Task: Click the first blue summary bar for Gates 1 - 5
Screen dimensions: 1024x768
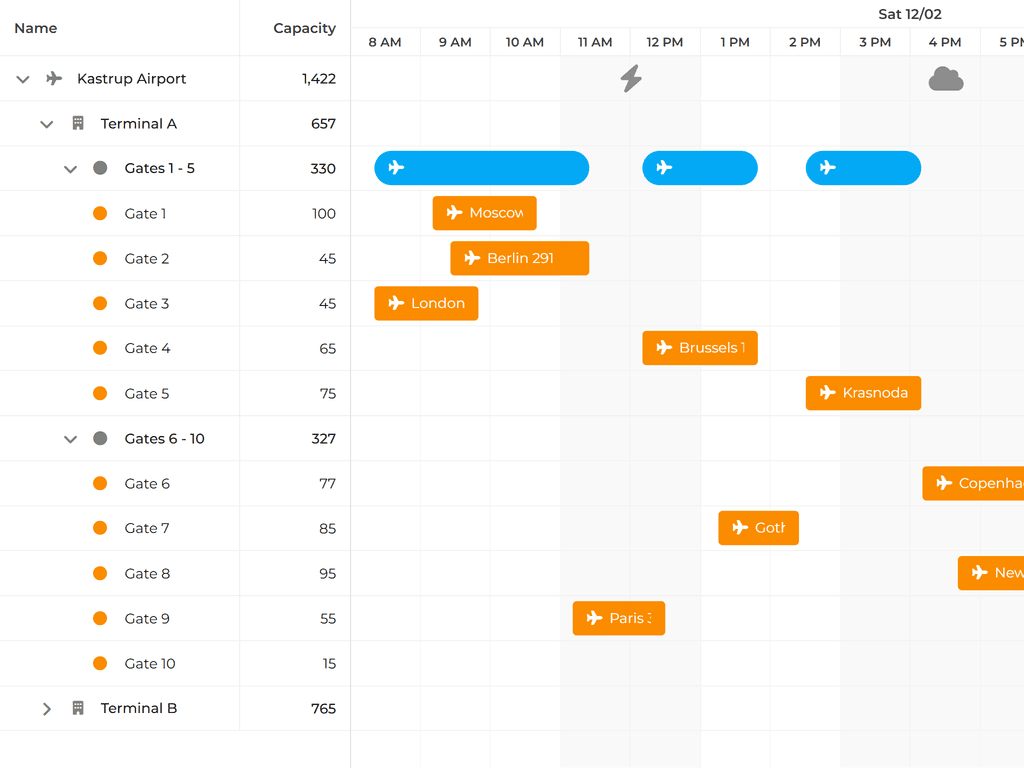Action: click(481, 168)
